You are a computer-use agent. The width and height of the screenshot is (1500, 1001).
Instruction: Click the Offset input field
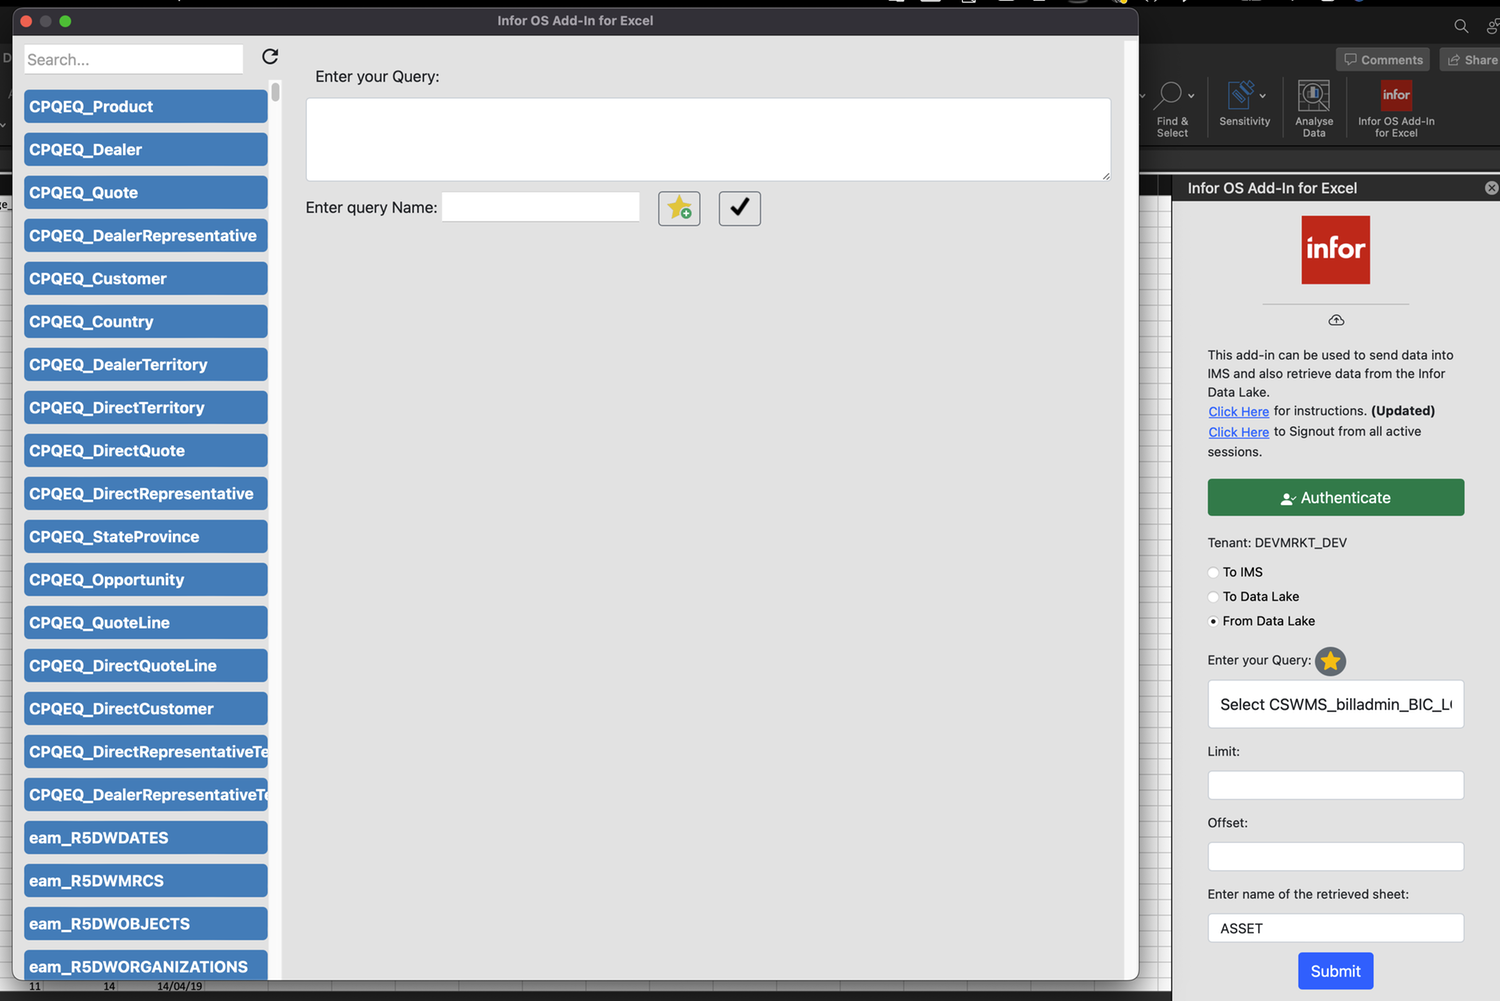(x=1336, y=856)
